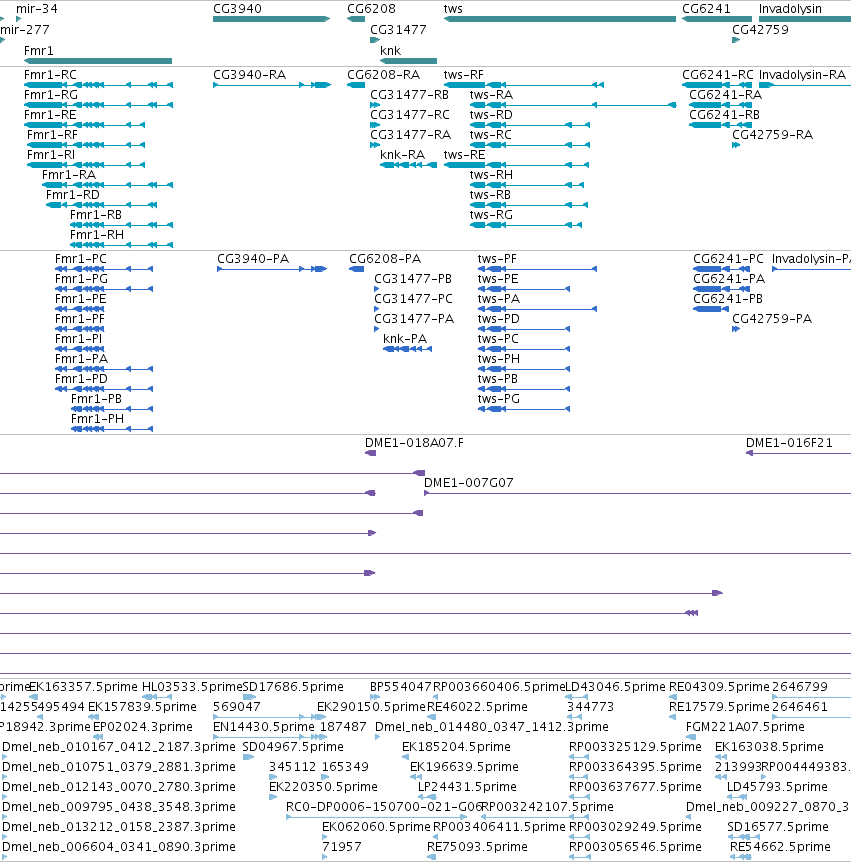Click the mir-34 gene label
This screenshot has height=862, width=851.
click(37, 9)
